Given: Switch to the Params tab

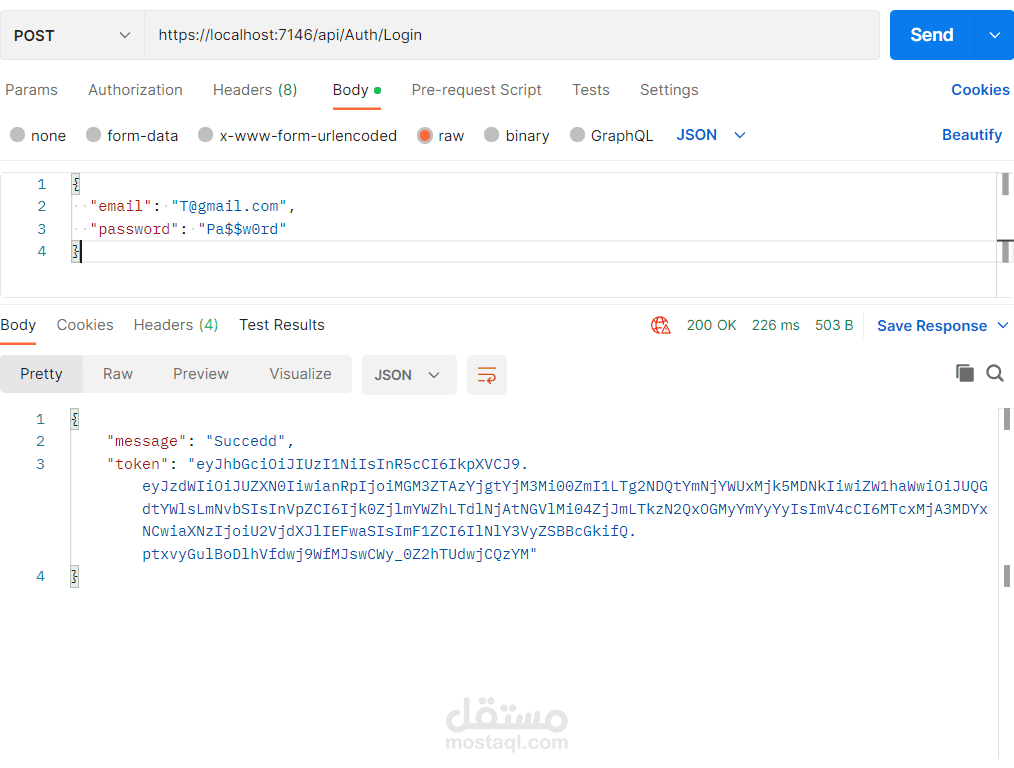Looking at the screenshot, I should click(x=31, y=90).
